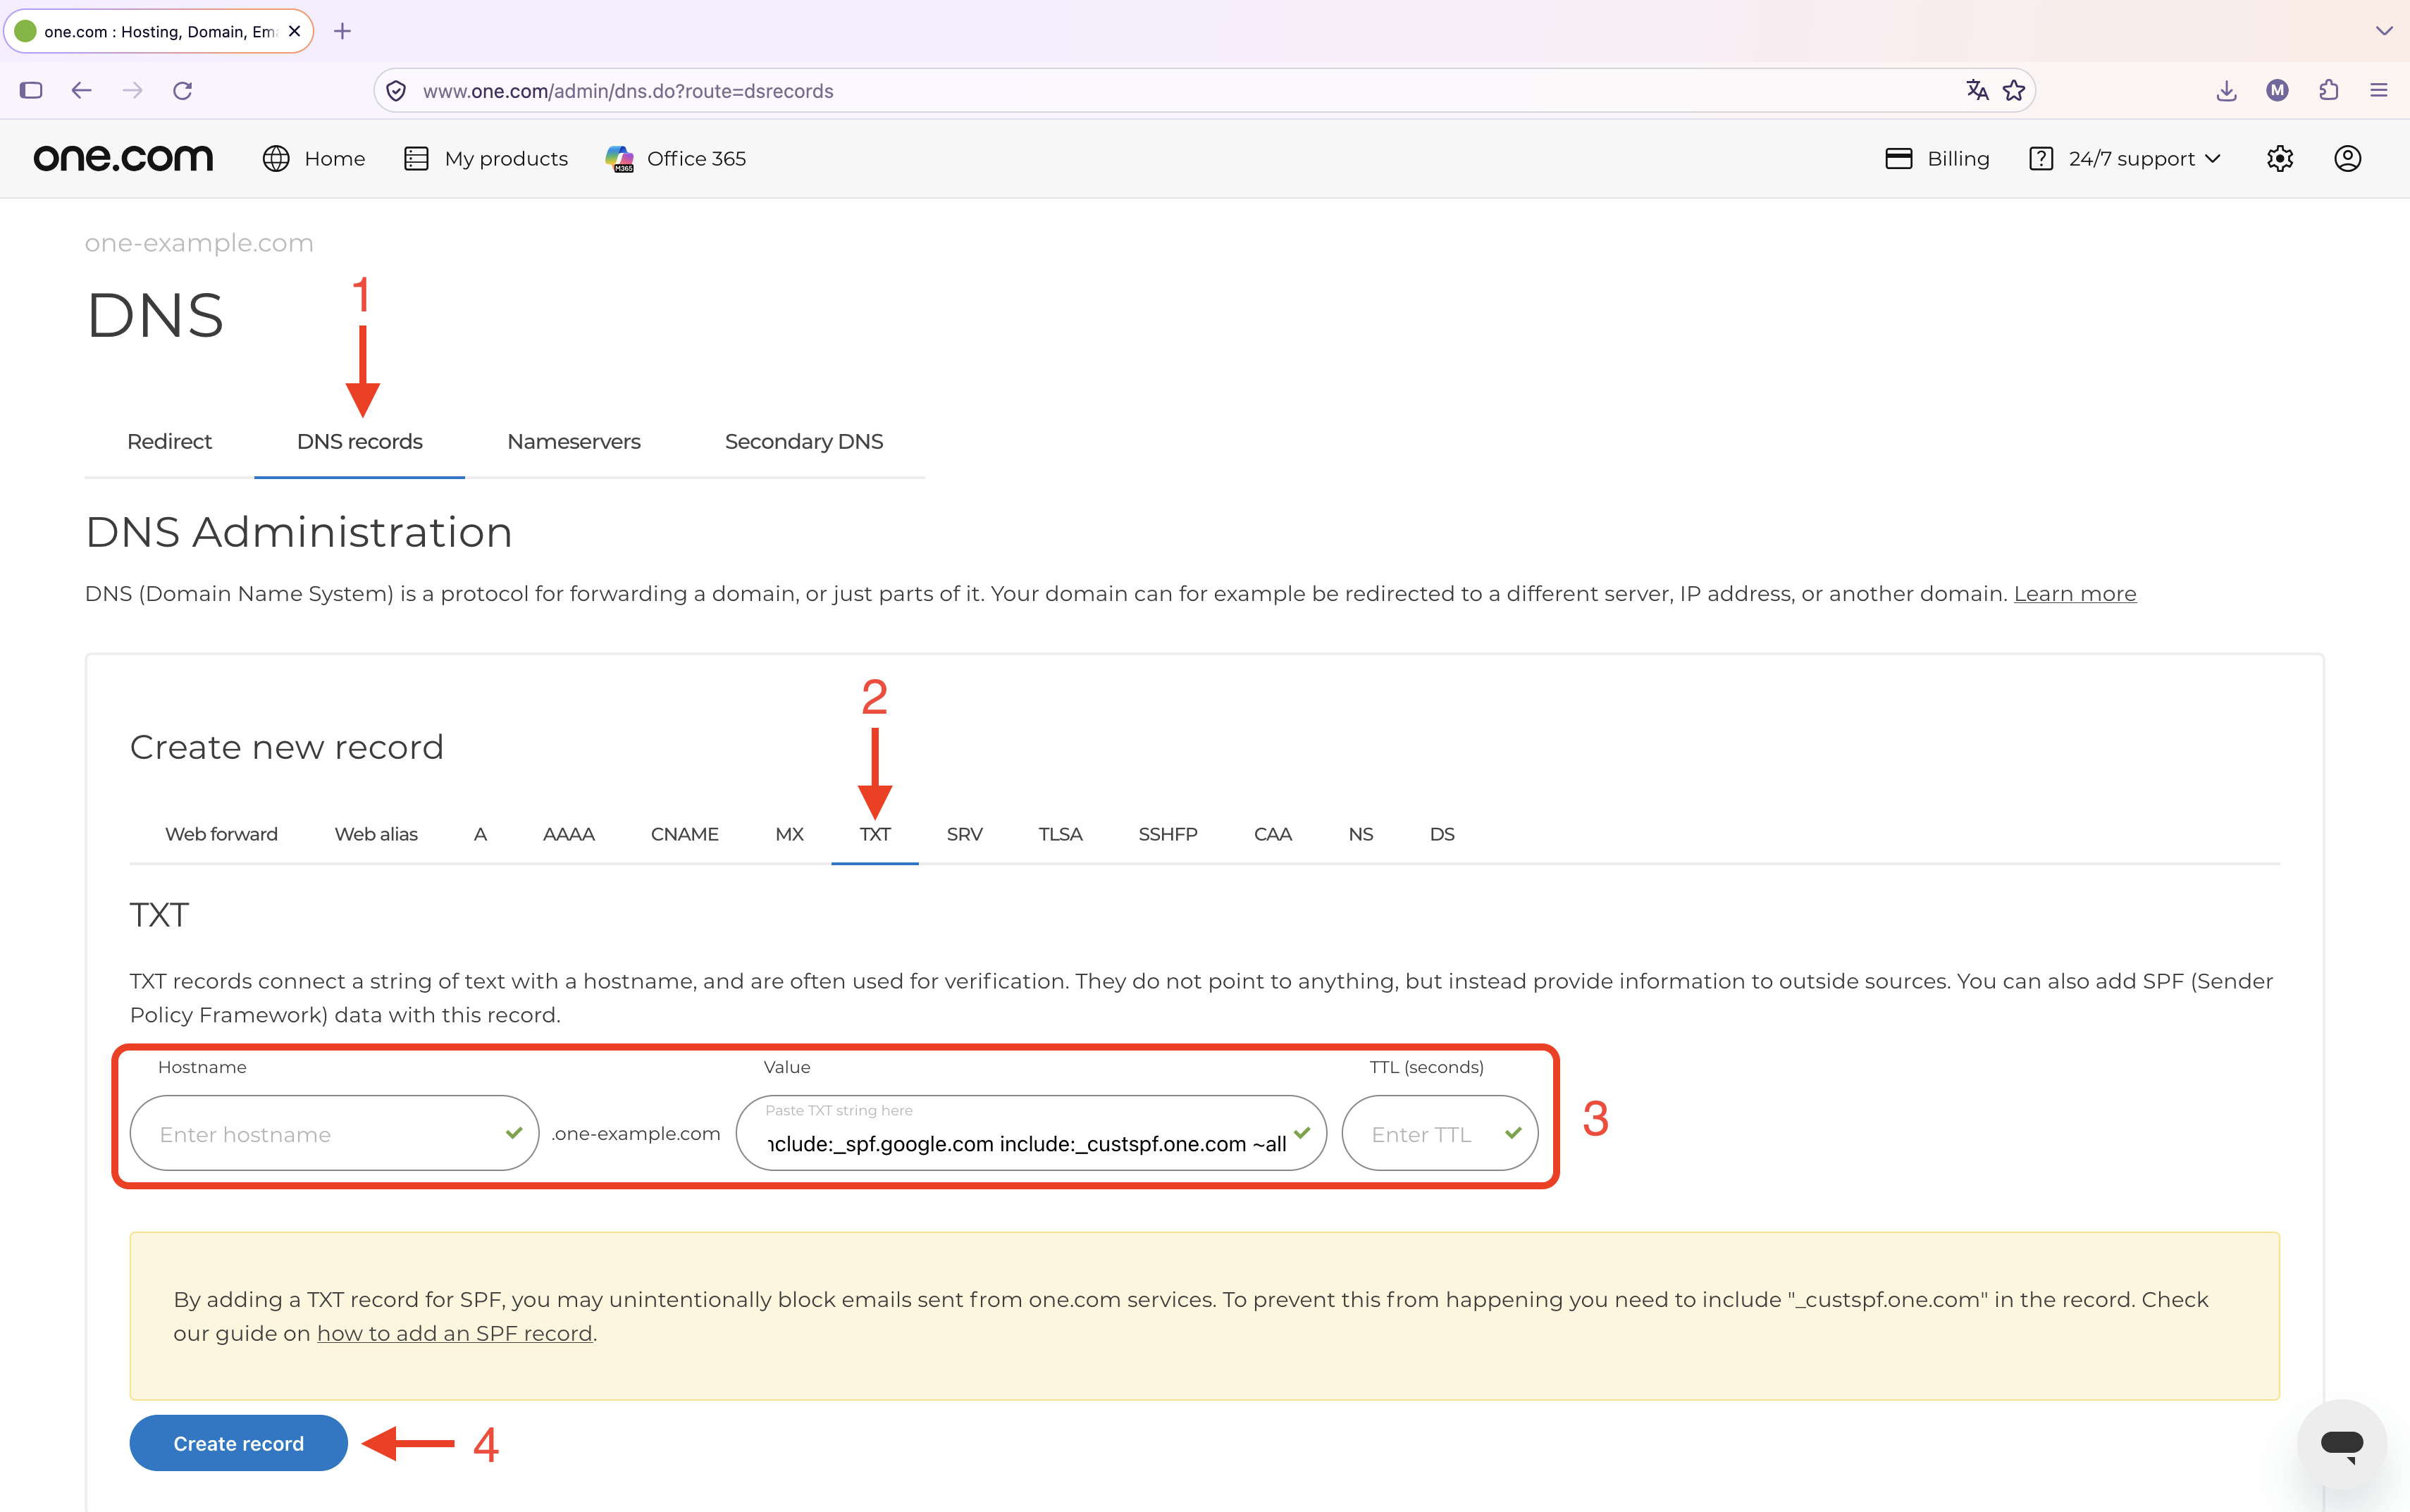The width and height of the screenshot is (2410, 1512).
Task: Open one.com settings gear icon
Action: (2280, 159)
